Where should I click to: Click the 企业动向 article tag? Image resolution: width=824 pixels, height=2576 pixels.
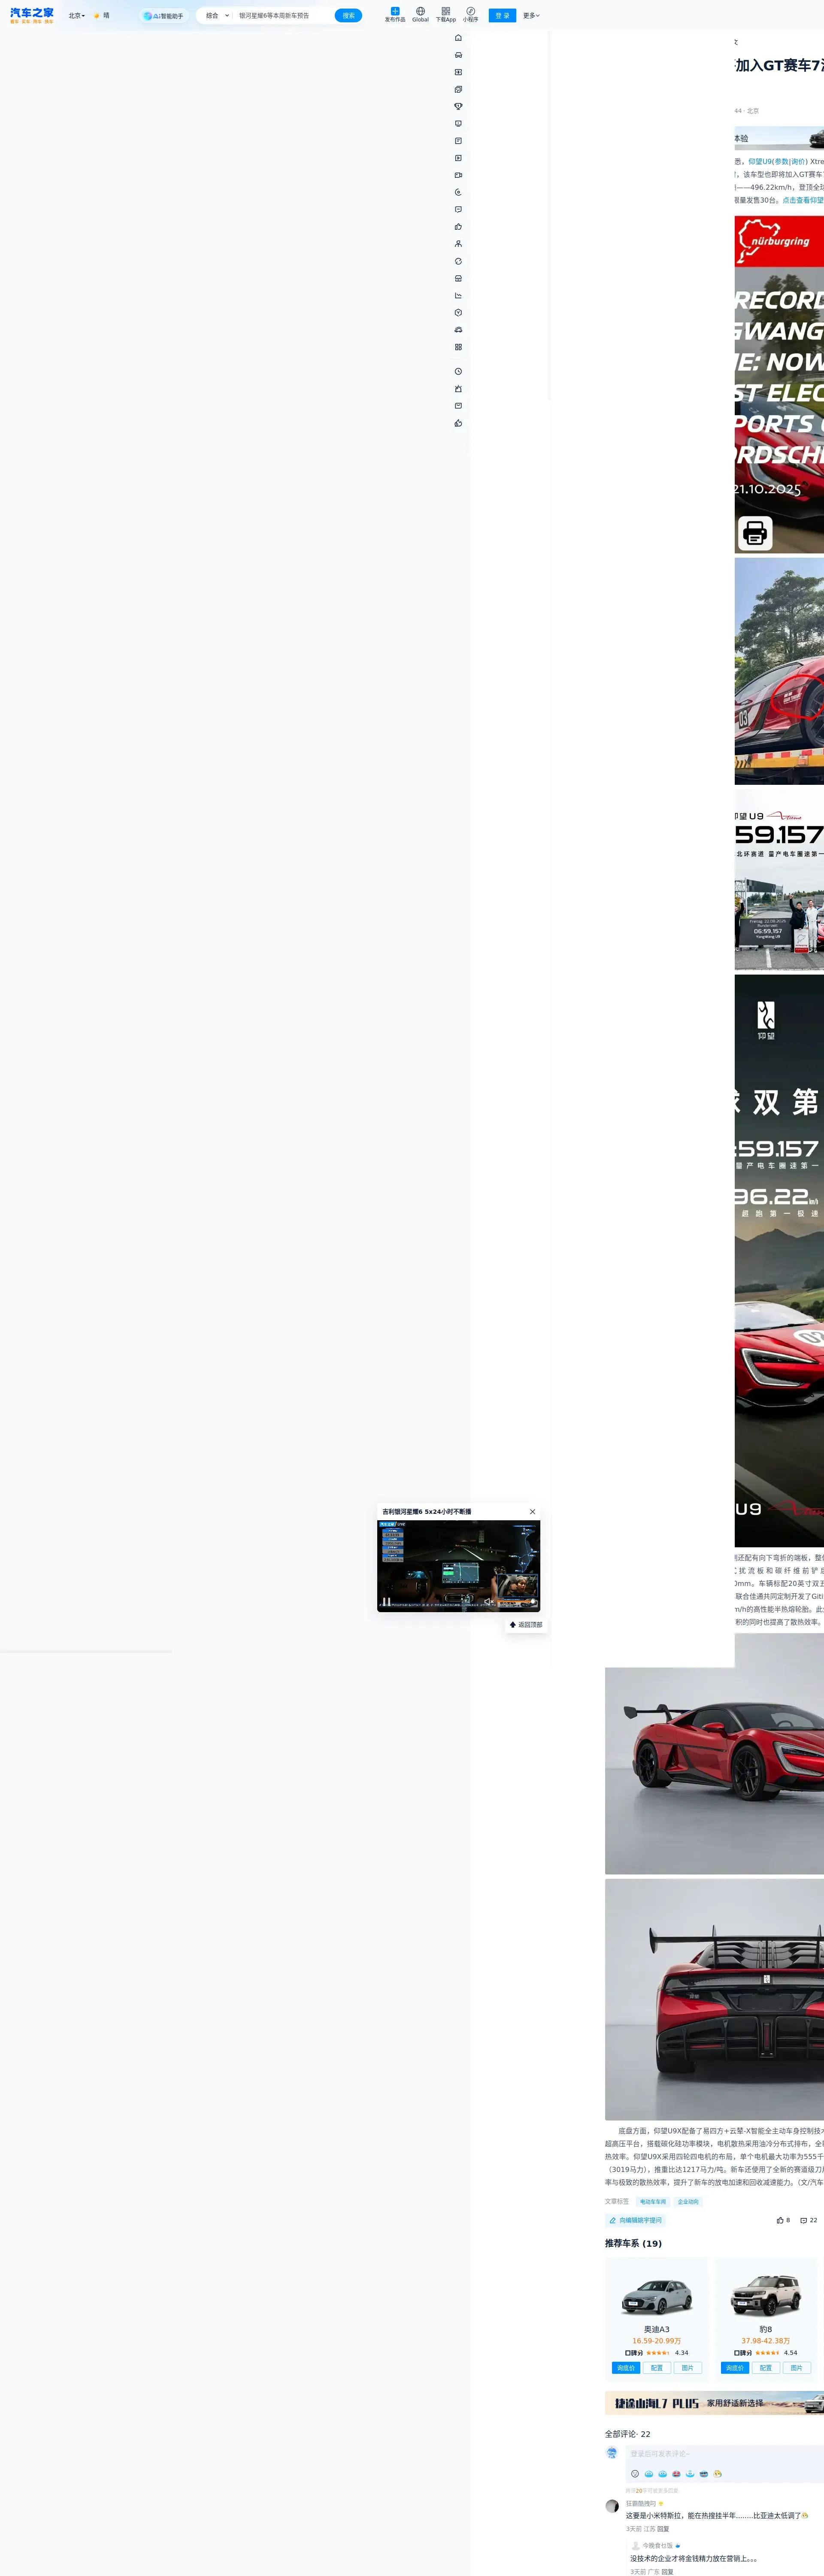point(688,2202)
